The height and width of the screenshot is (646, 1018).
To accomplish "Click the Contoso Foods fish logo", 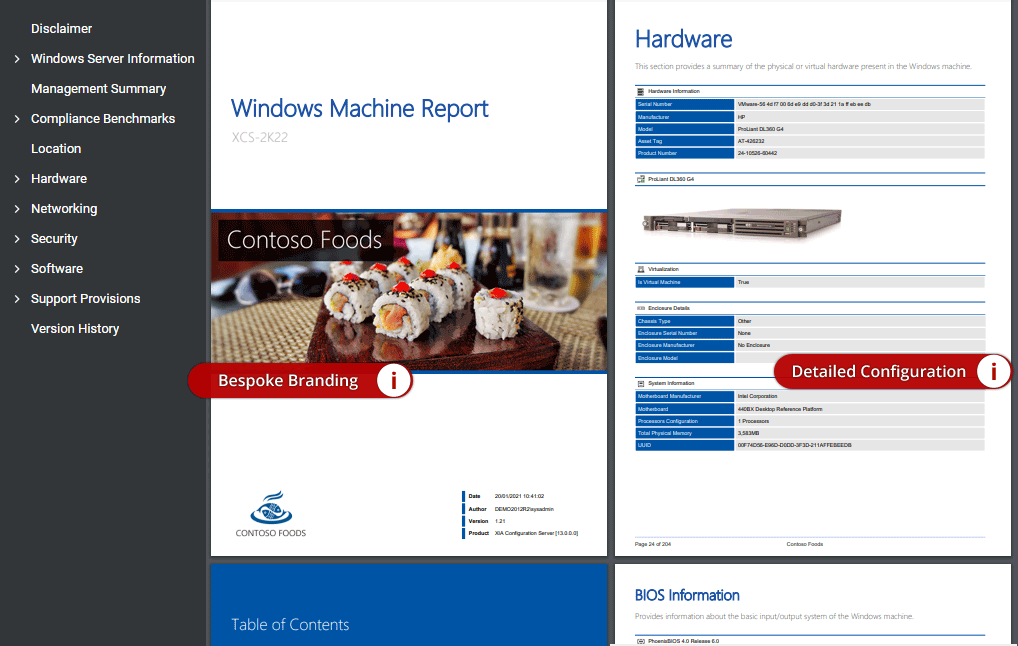I will (271, 507).
